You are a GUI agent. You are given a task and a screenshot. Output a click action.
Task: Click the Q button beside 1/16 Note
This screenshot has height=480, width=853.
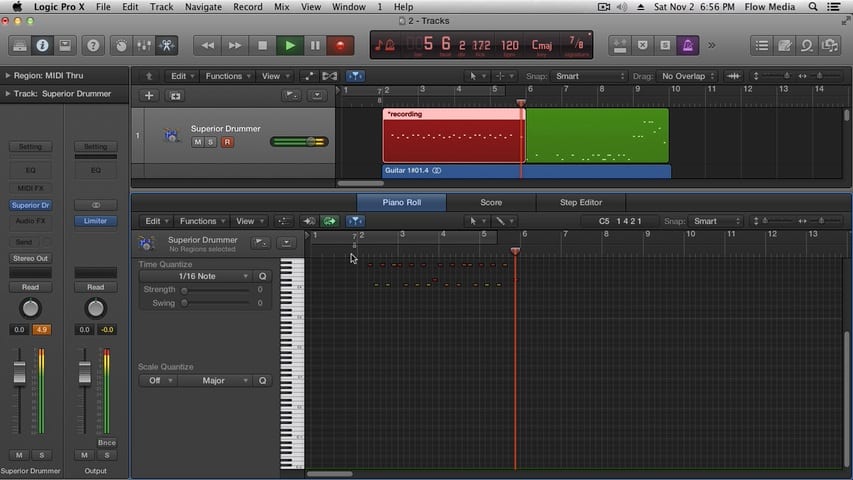[263, 276]
